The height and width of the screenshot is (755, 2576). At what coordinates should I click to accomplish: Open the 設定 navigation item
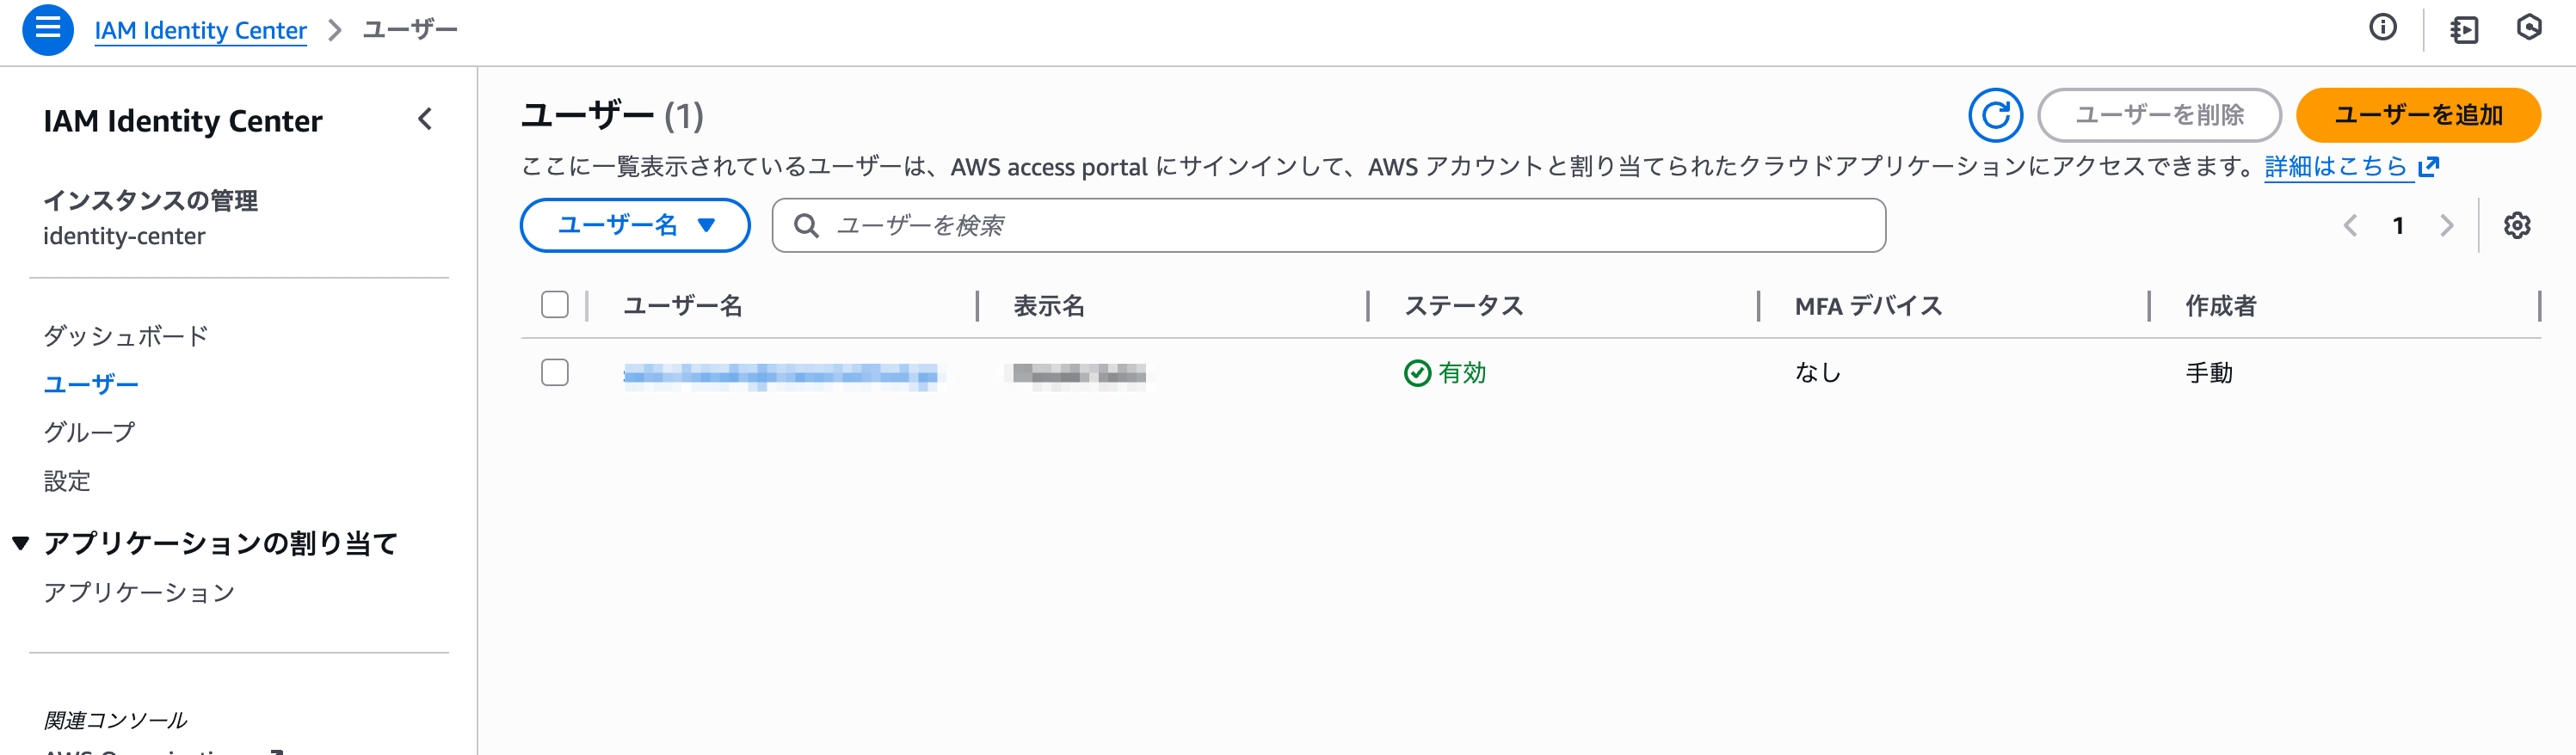pos(66,481)
